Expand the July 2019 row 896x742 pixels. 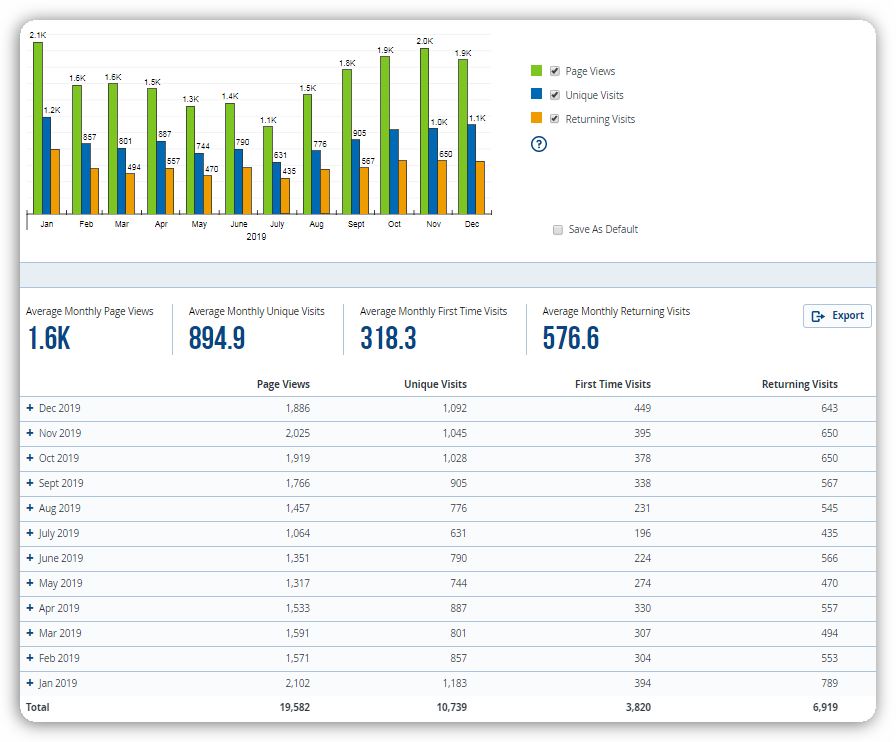click(30, 533)
